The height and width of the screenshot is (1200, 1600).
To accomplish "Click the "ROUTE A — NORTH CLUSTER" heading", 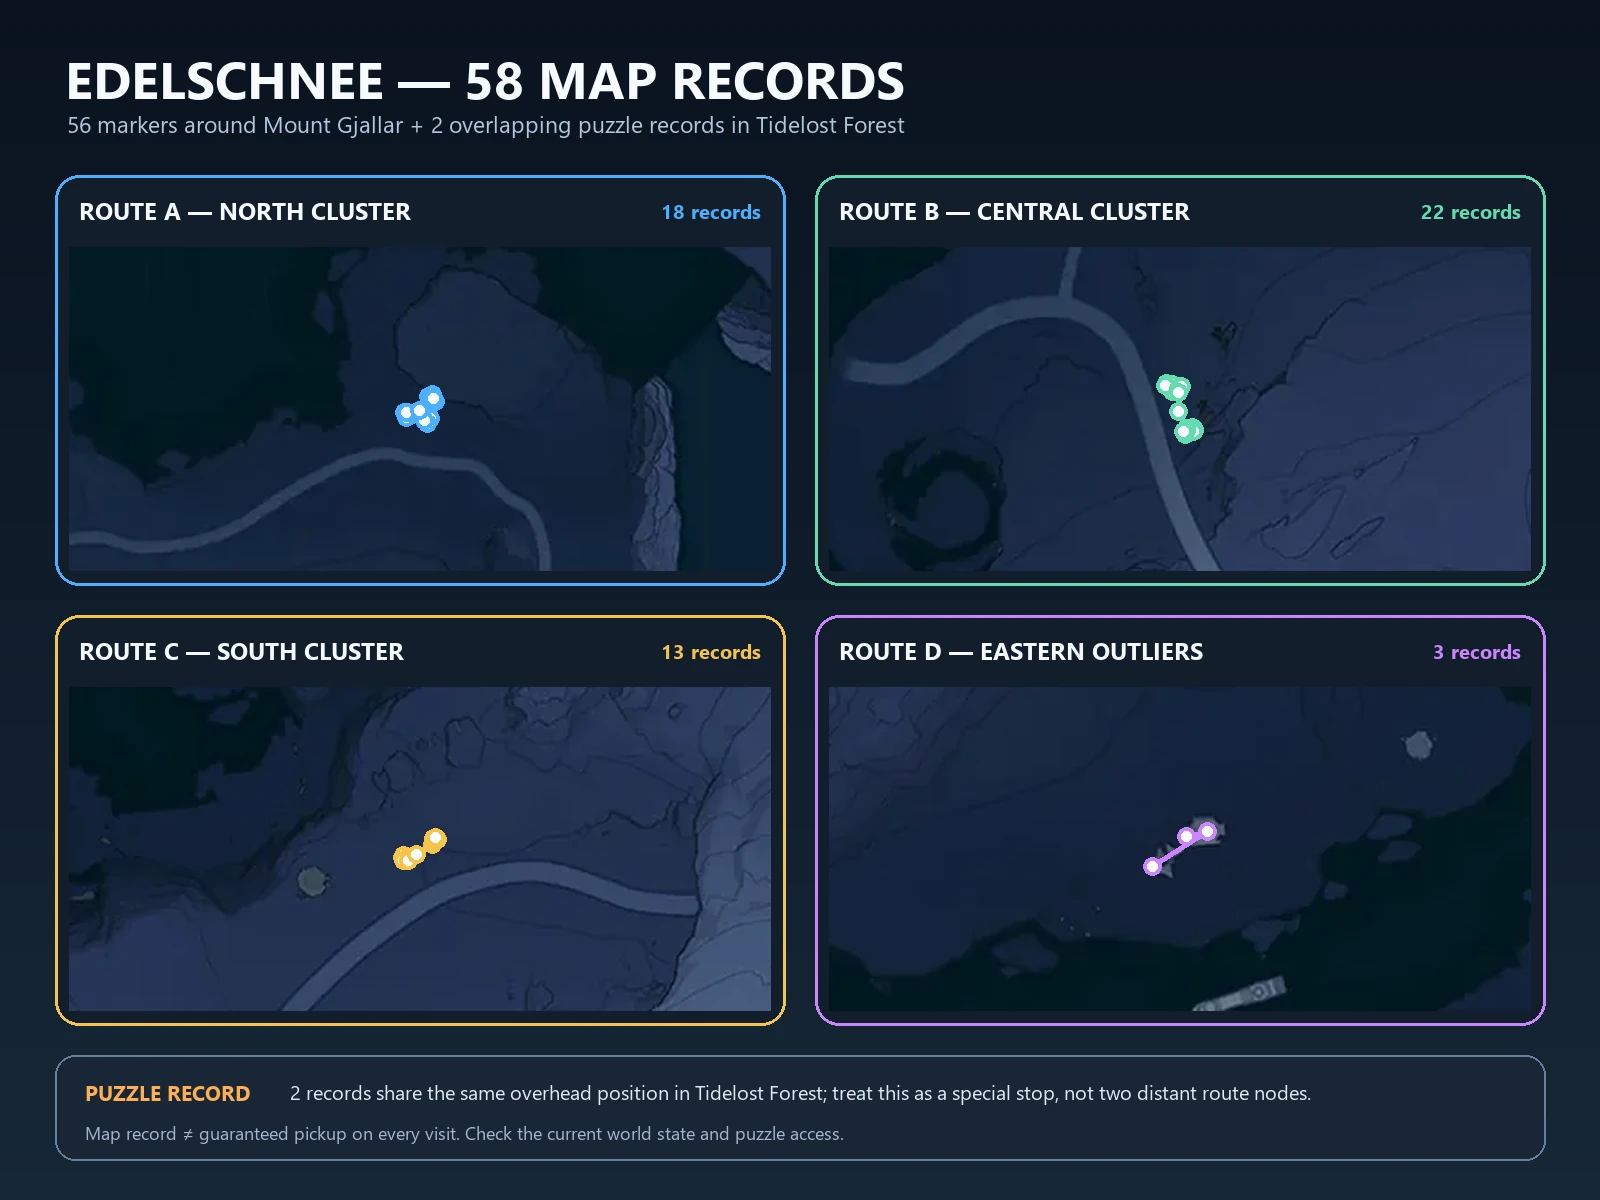I will 245,212.
